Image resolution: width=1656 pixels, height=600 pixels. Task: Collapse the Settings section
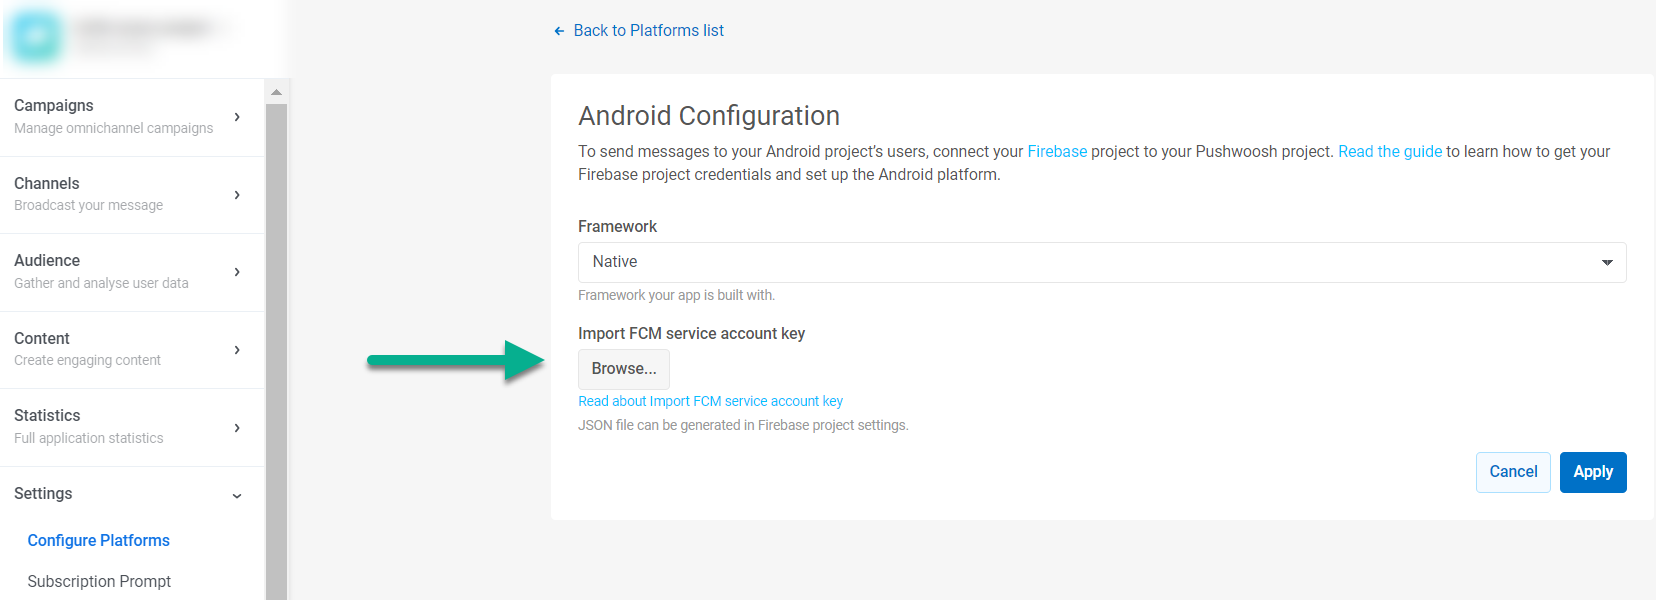click(x=237, y=495)
